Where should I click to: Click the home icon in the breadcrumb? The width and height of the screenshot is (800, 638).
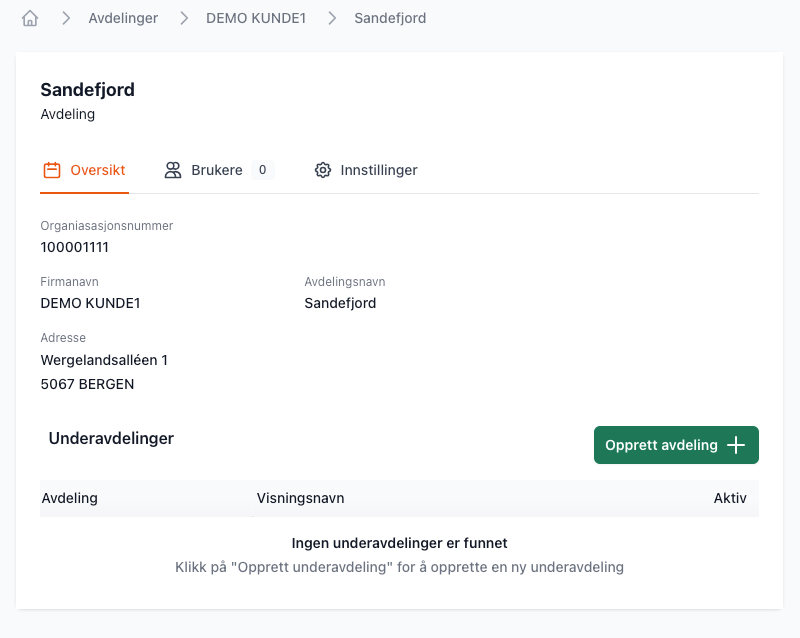(30, 18)
